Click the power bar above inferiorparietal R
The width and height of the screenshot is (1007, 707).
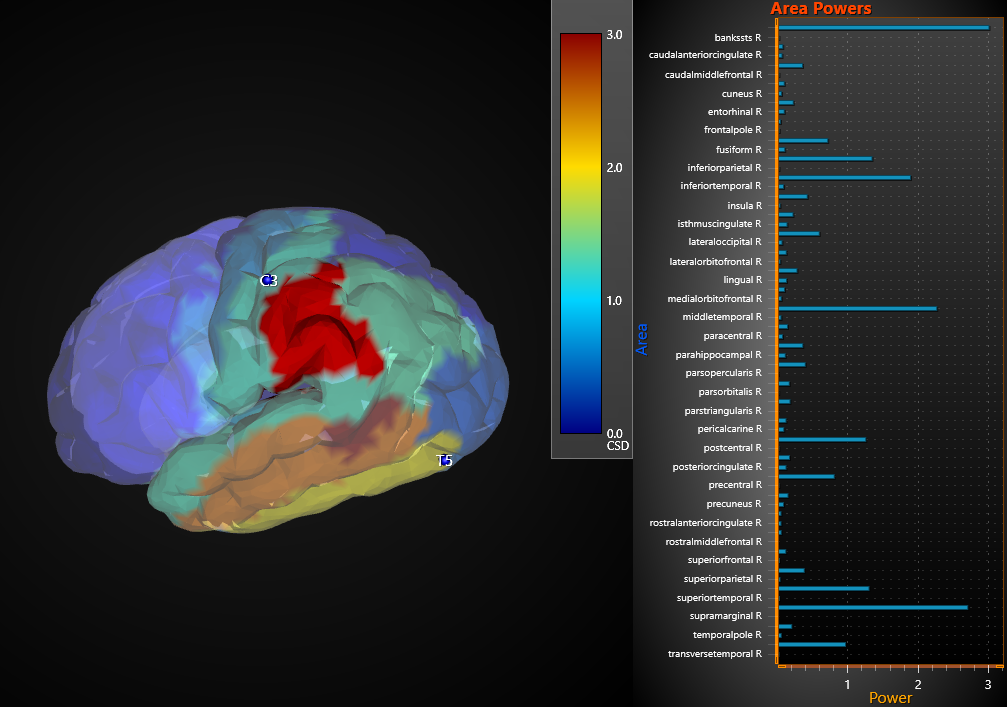pyautogui.click(x=825, y=159)
